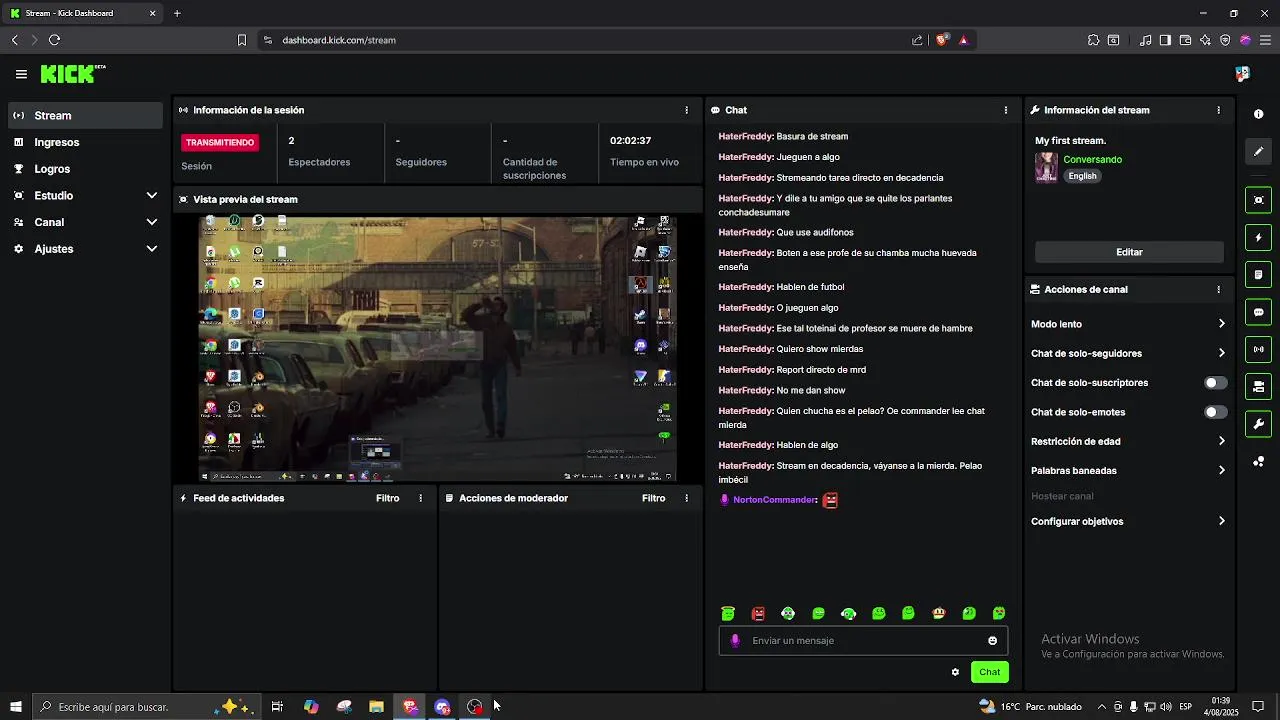The image size is (1280, 720).
Task: Toggle the stream preview widget icon in sidebar
Action: tap(1259, 200)
